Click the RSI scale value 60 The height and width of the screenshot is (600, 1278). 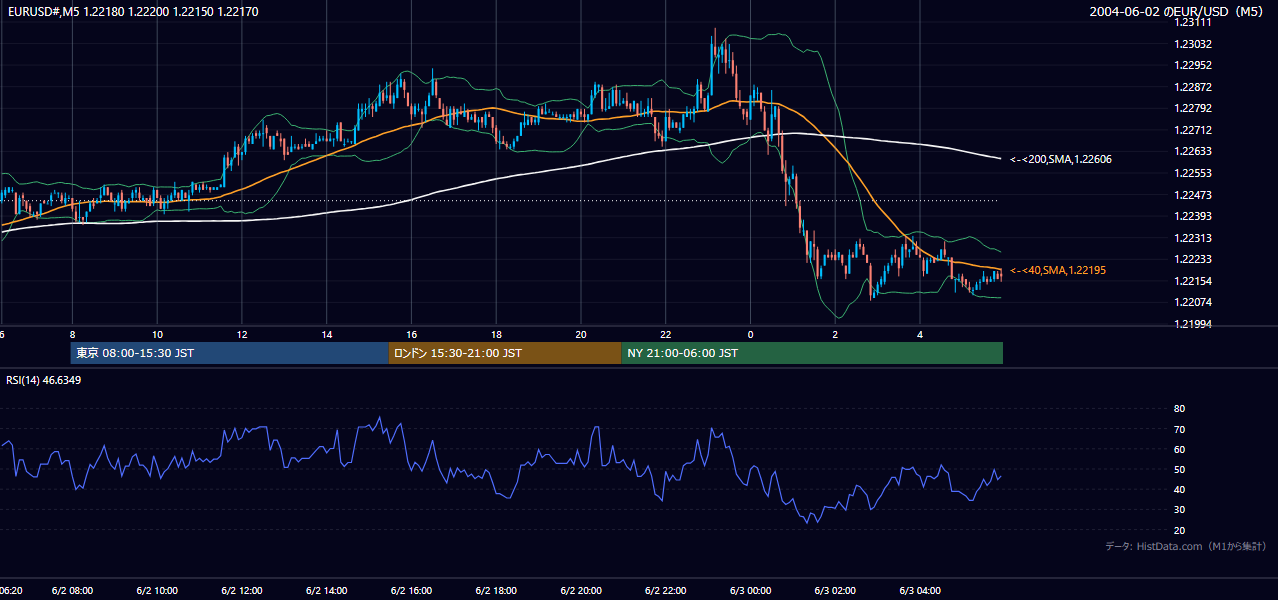[1179, 449]
